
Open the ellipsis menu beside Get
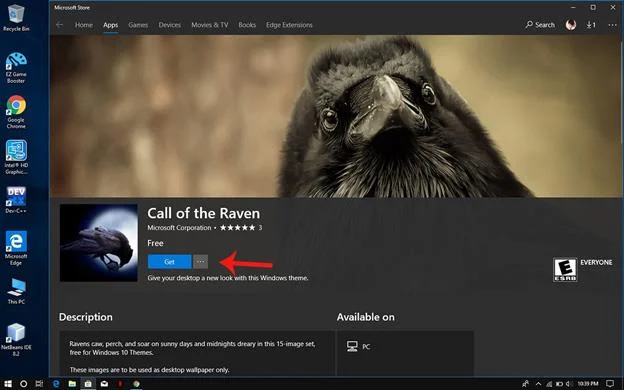pos(201,262)
